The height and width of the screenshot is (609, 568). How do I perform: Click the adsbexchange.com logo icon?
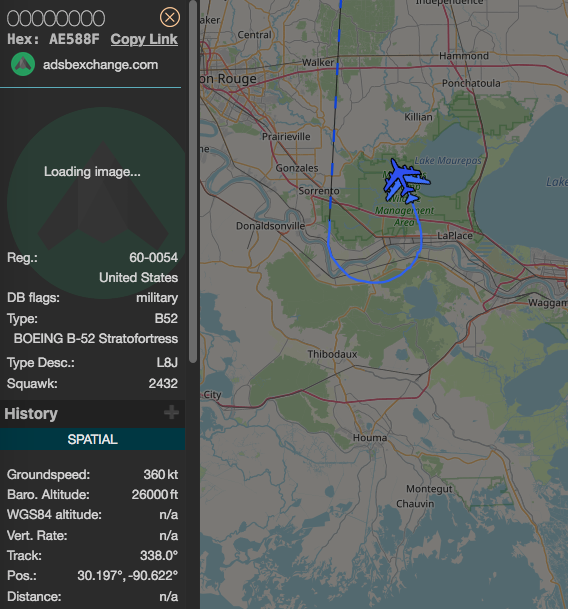pos(23,64)
